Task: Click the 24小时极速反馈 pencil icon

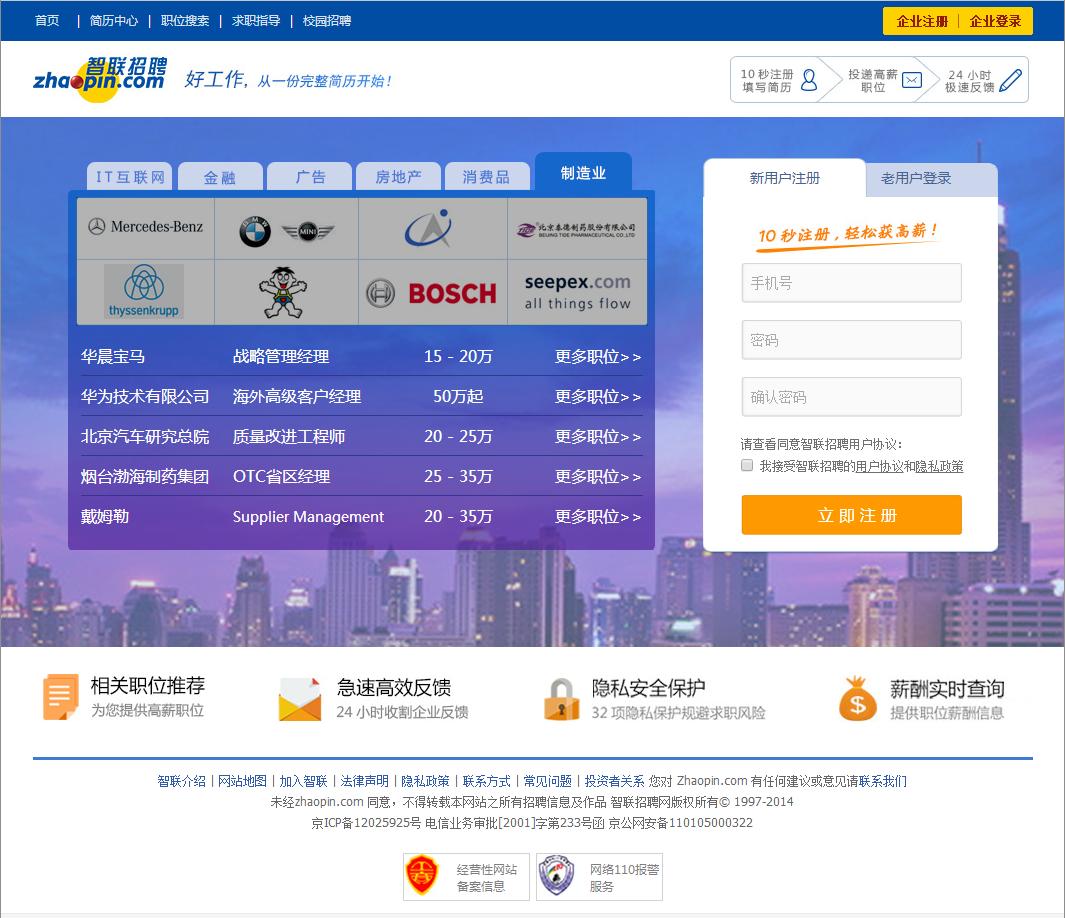Action: (x=1009, y=78)
